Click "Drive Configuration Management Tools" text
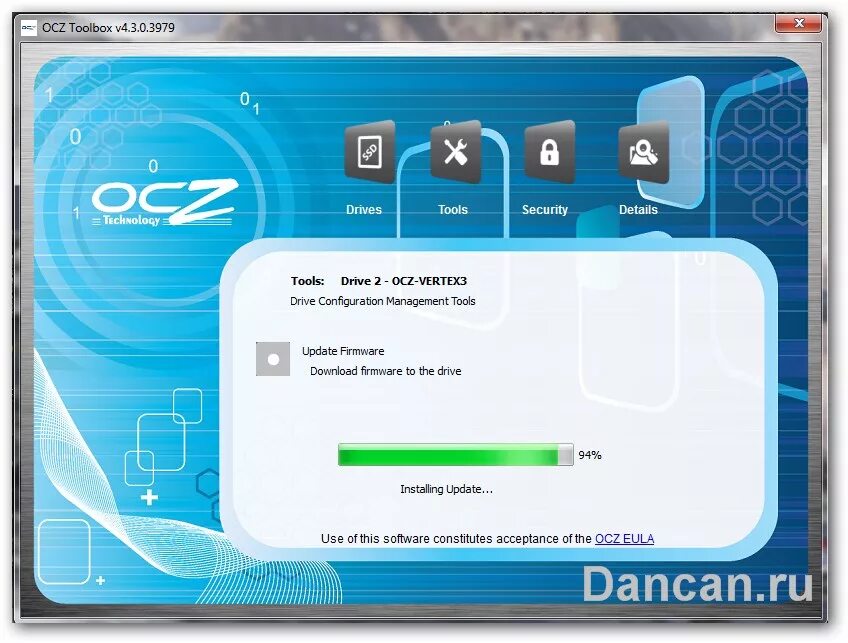Viewport: 848px width, 643px height. point(382,301)
